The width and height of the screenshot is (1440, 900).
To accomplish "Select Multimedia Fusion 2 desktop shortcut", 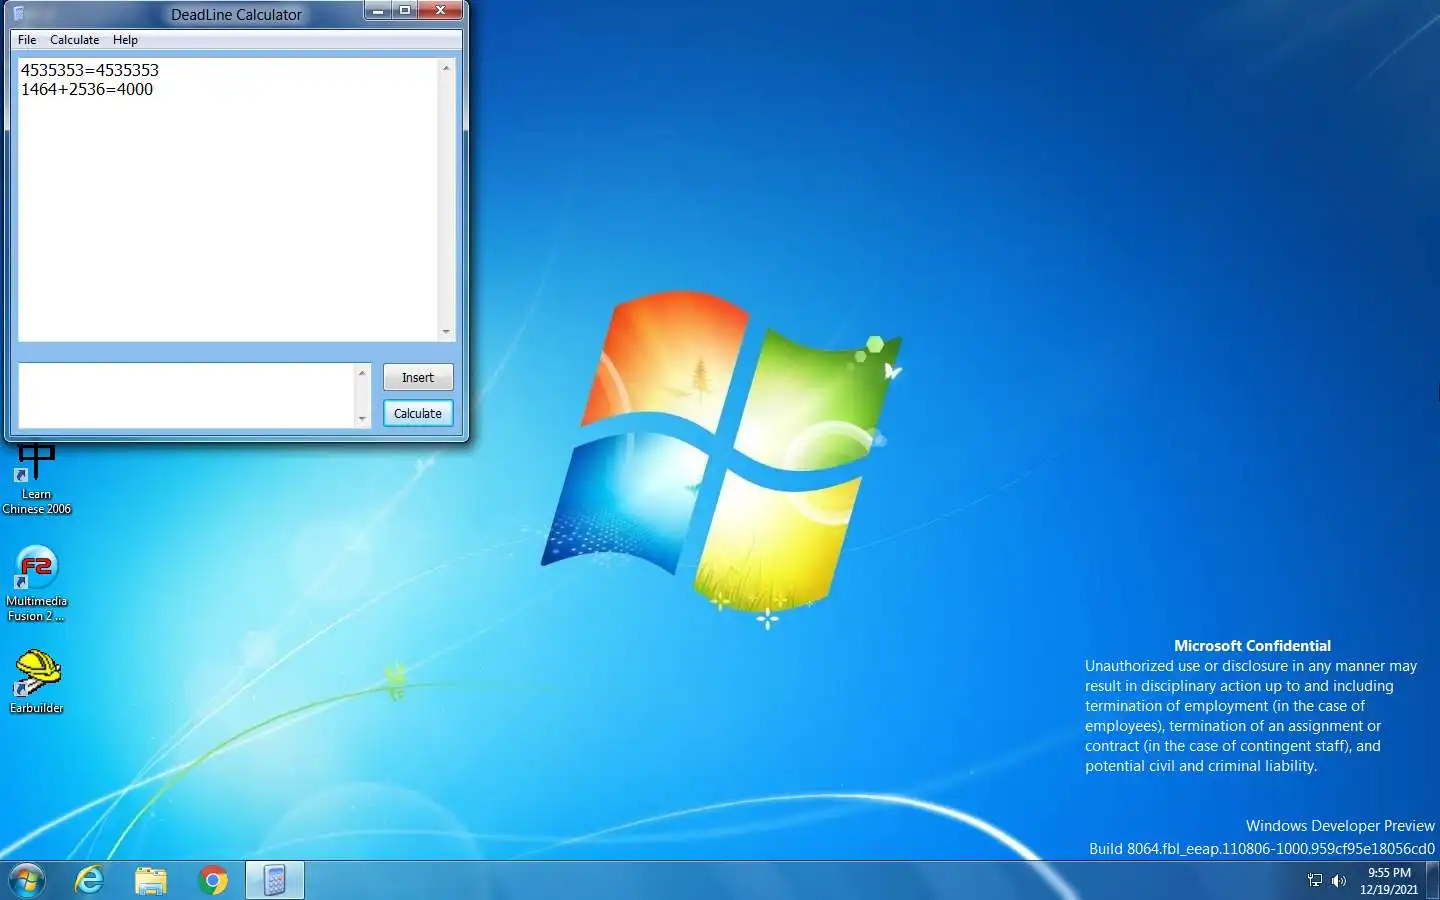I will click(x=36, y=584).
